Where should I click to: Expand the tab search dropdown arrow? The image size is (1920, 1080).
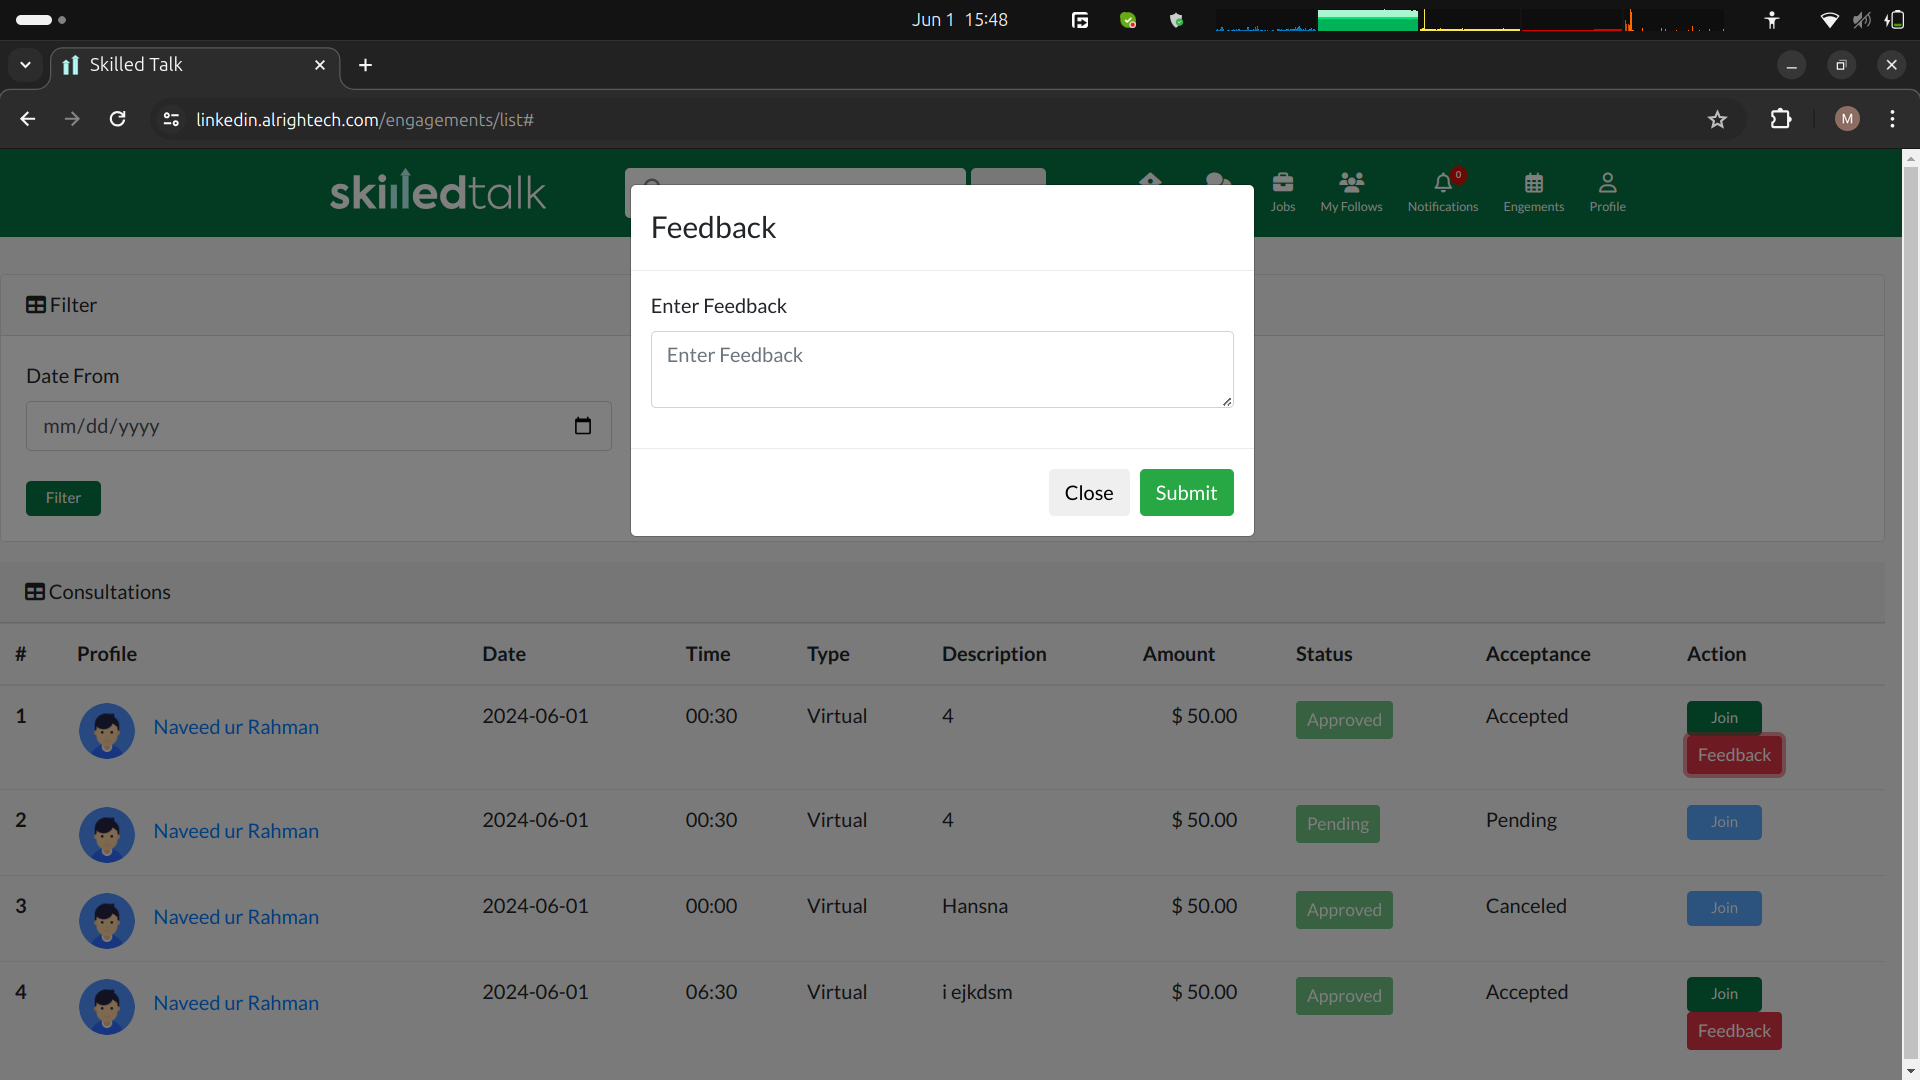(25, 65)
